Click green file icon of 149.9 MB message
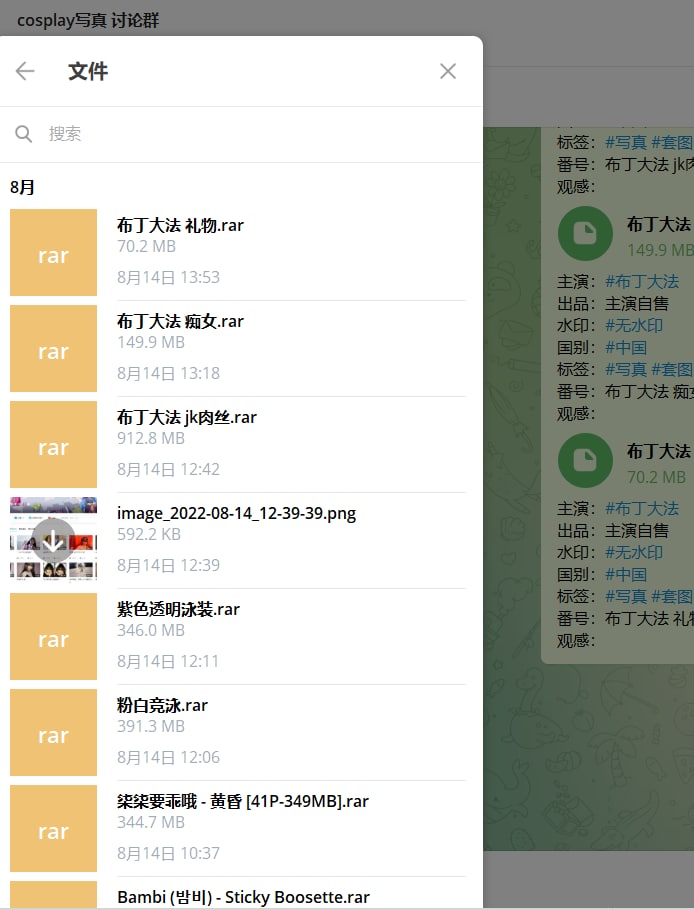 click(585, 233)
